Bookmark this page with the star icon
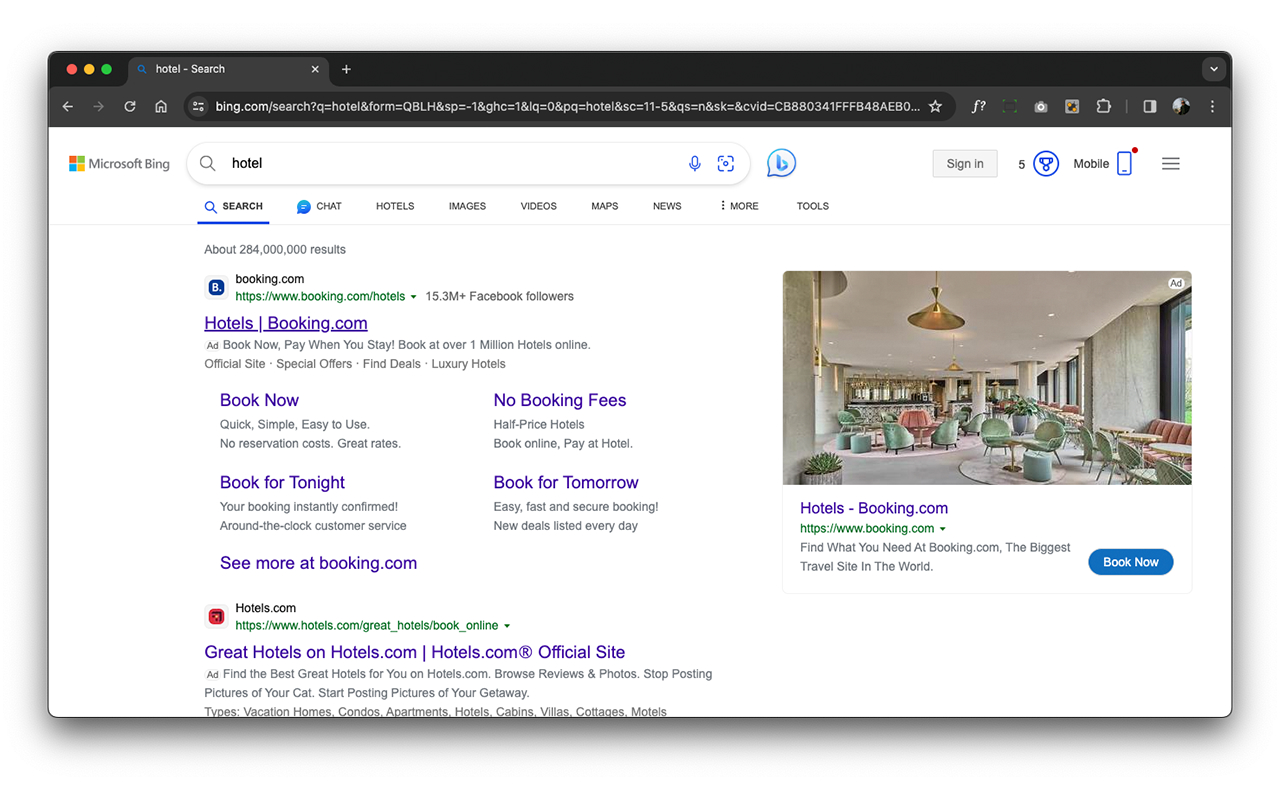 (x=935, y=106)
